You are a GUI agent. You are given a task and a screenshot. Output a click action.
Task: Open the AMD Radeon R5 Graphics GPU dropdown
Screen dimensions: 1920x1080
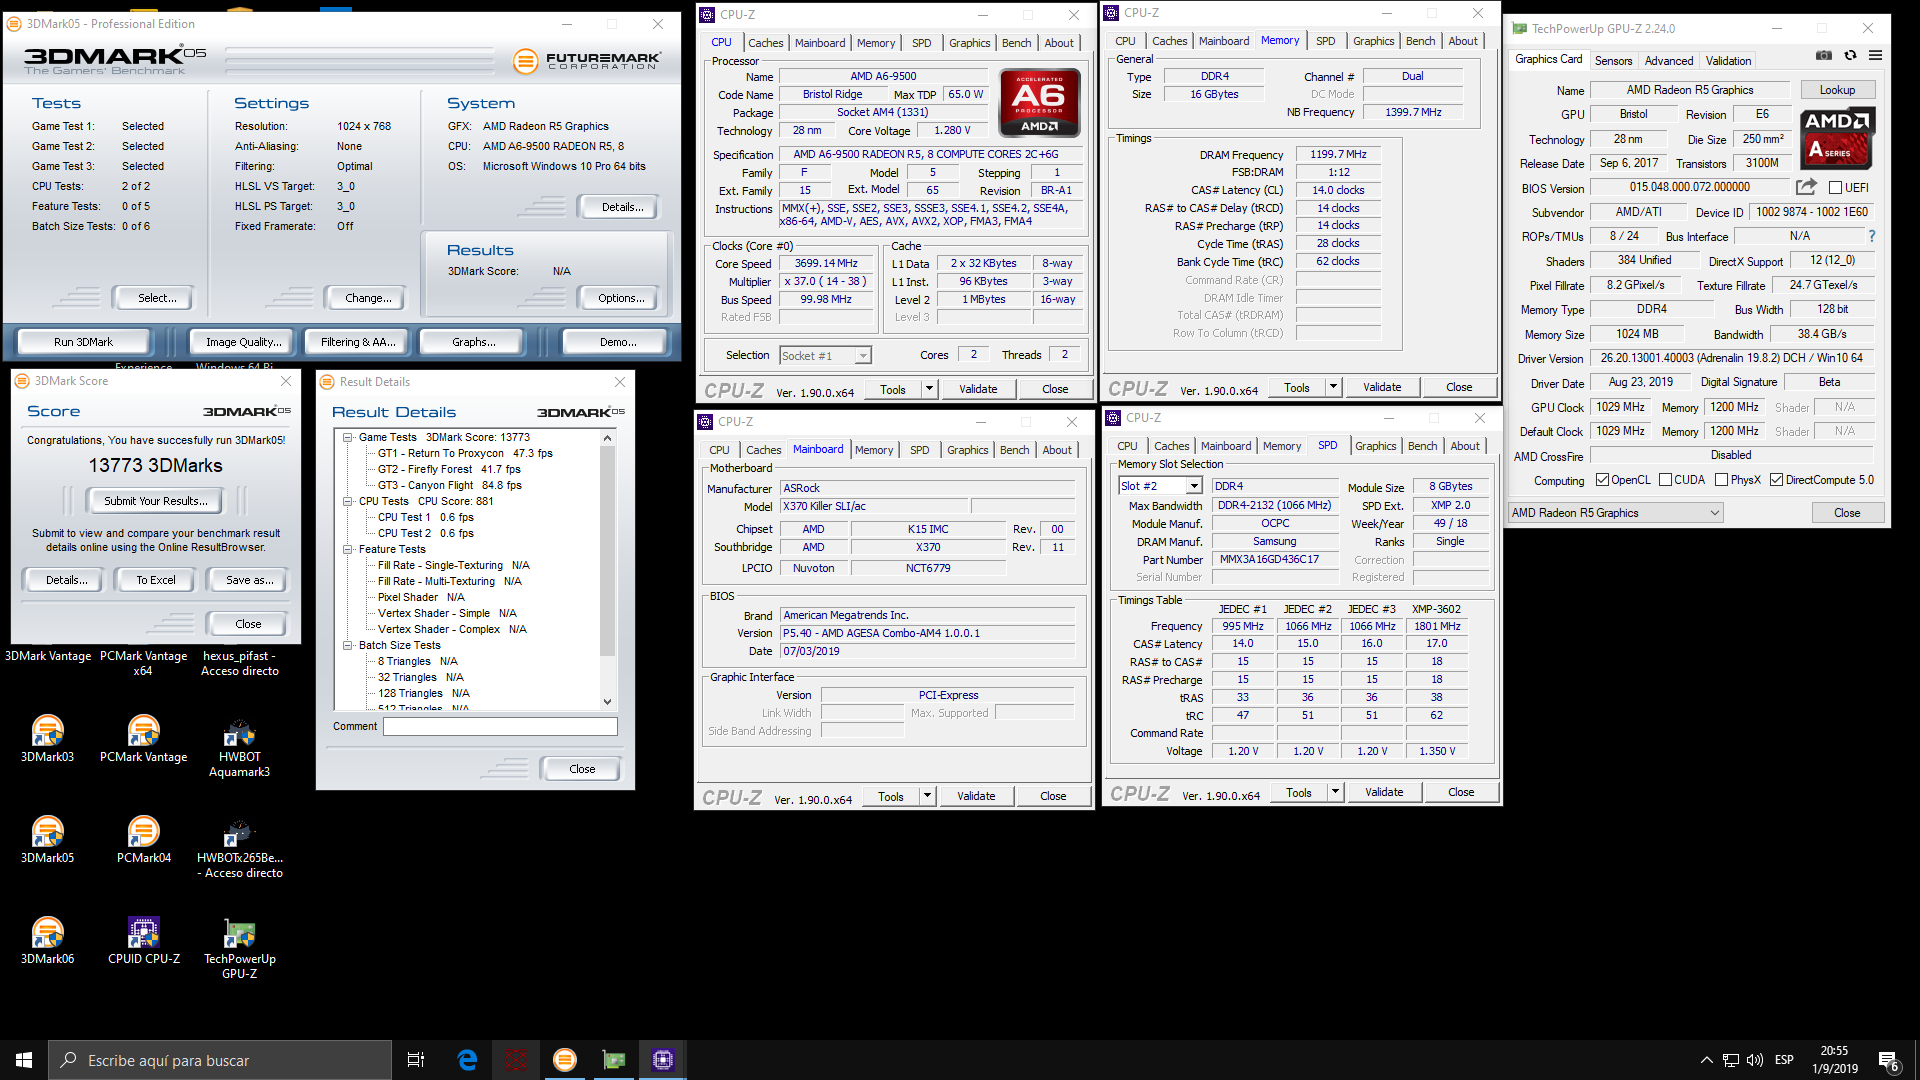pos(1615,513)
